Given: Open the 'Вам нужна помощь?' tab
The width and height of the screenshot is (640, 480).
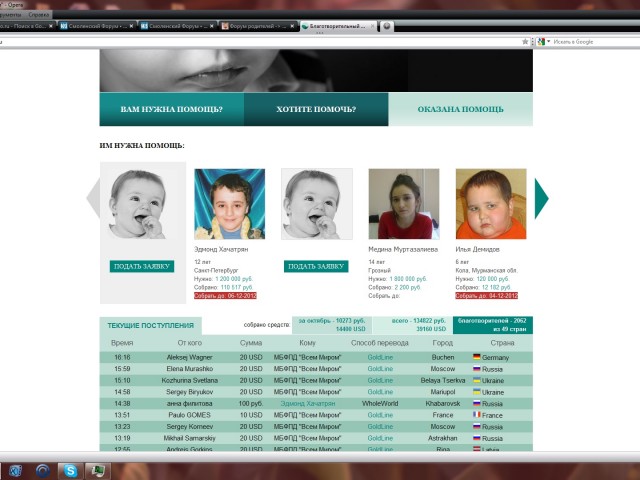Looking at the screenshot, I should 171,109.
